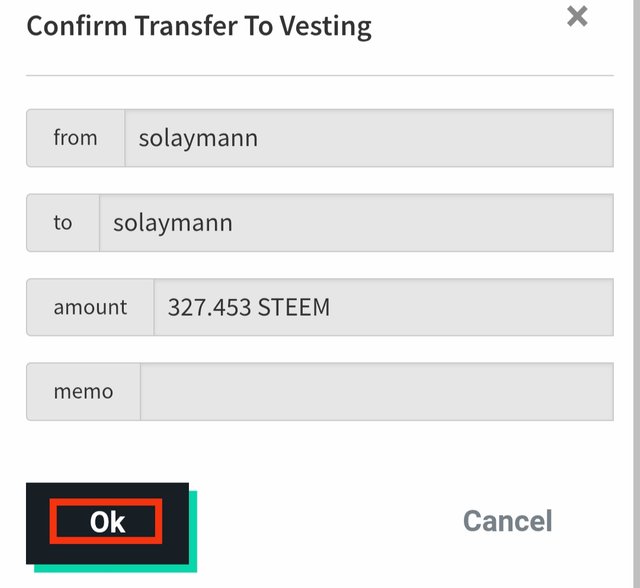Click the 'memo' field label
640x588 pixels.
[x=83, y=392]
